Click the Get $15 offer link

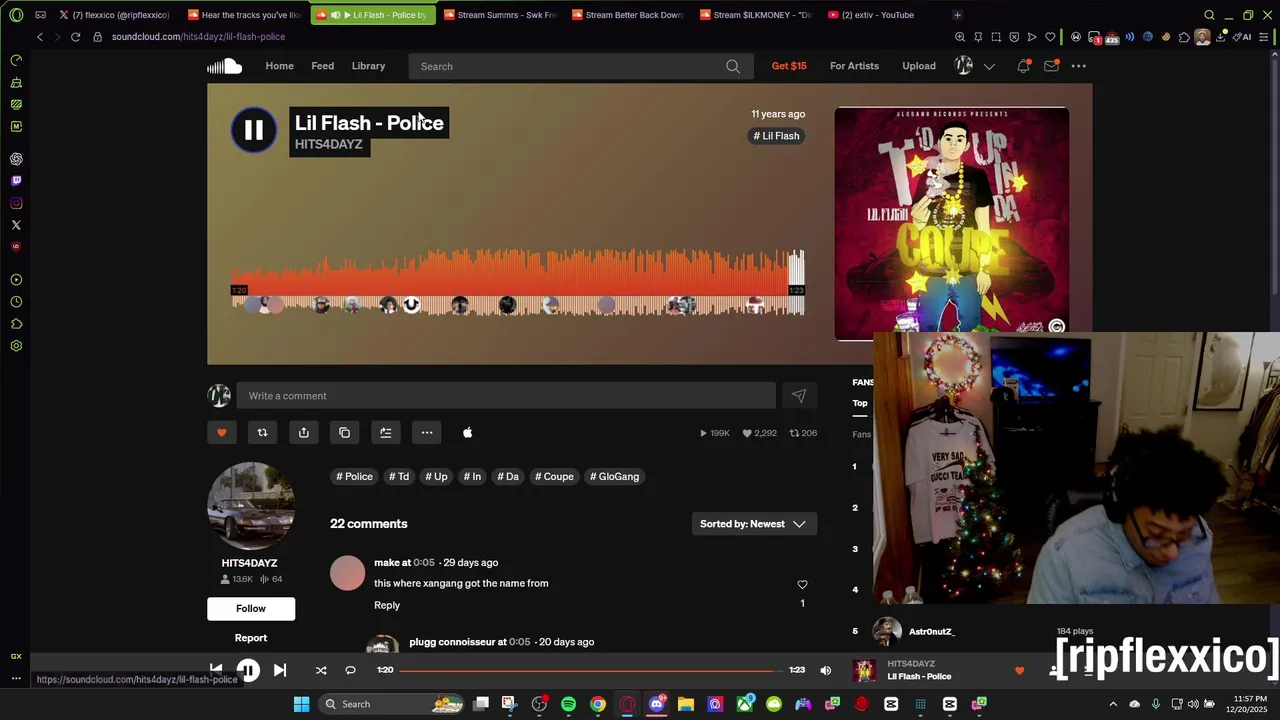pyautogui.click(x=789, y=66)
